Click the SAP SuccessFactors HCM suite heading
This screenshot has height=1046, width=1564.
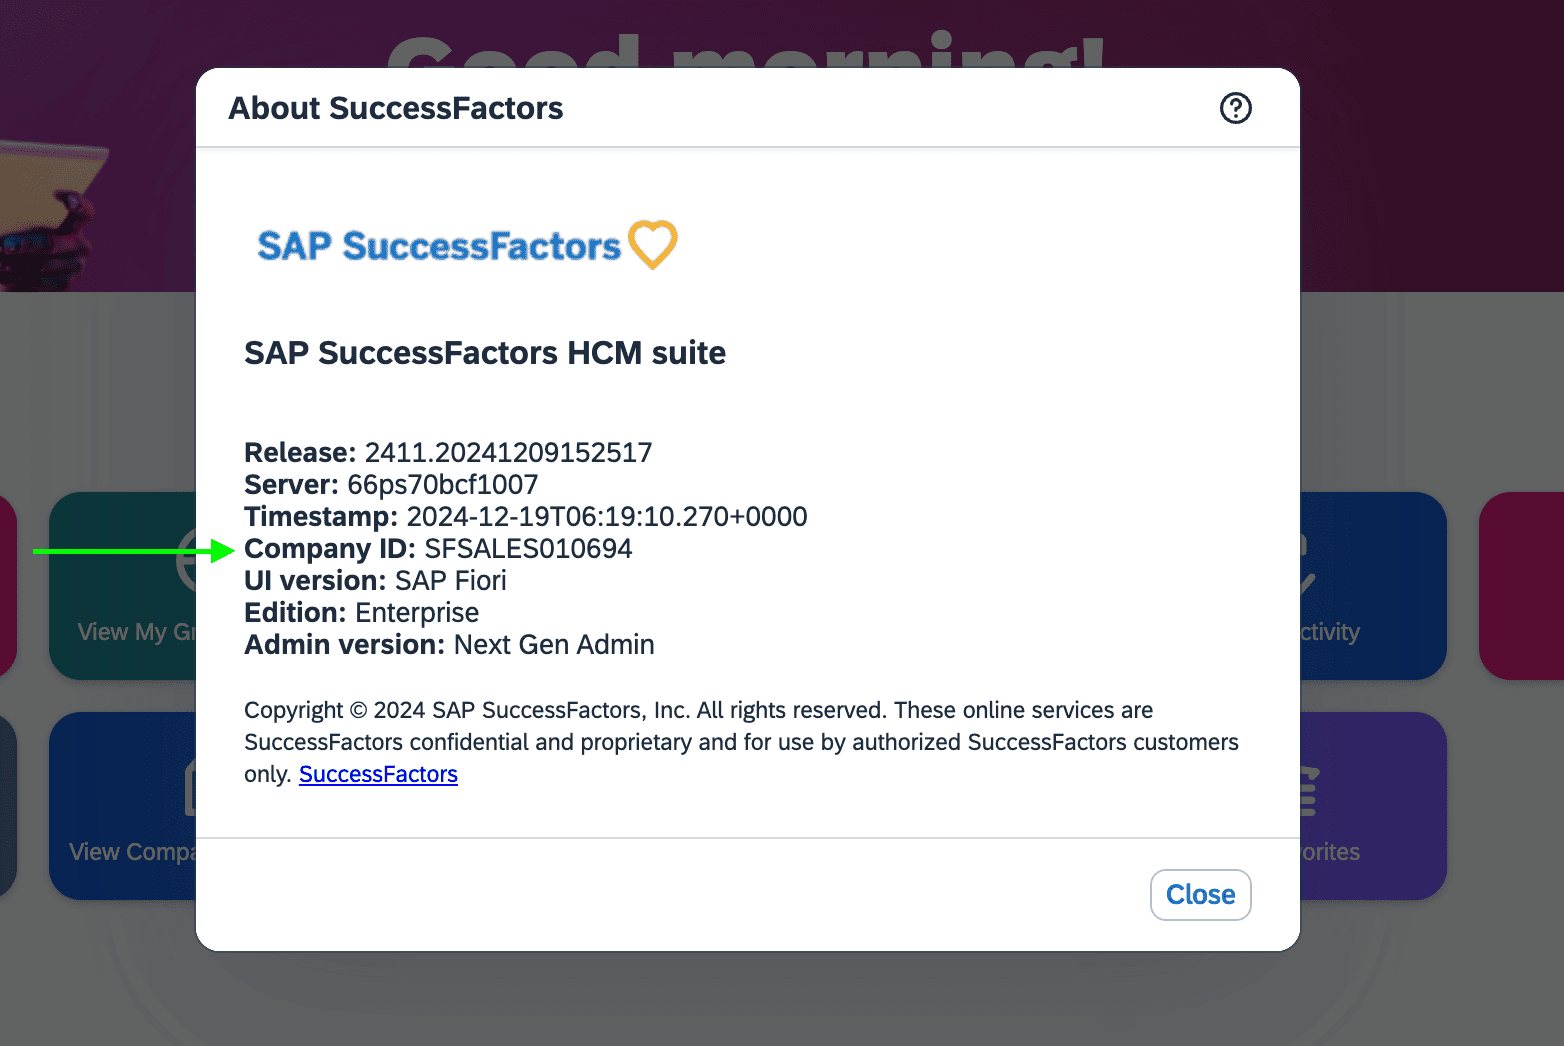point(485,353)
